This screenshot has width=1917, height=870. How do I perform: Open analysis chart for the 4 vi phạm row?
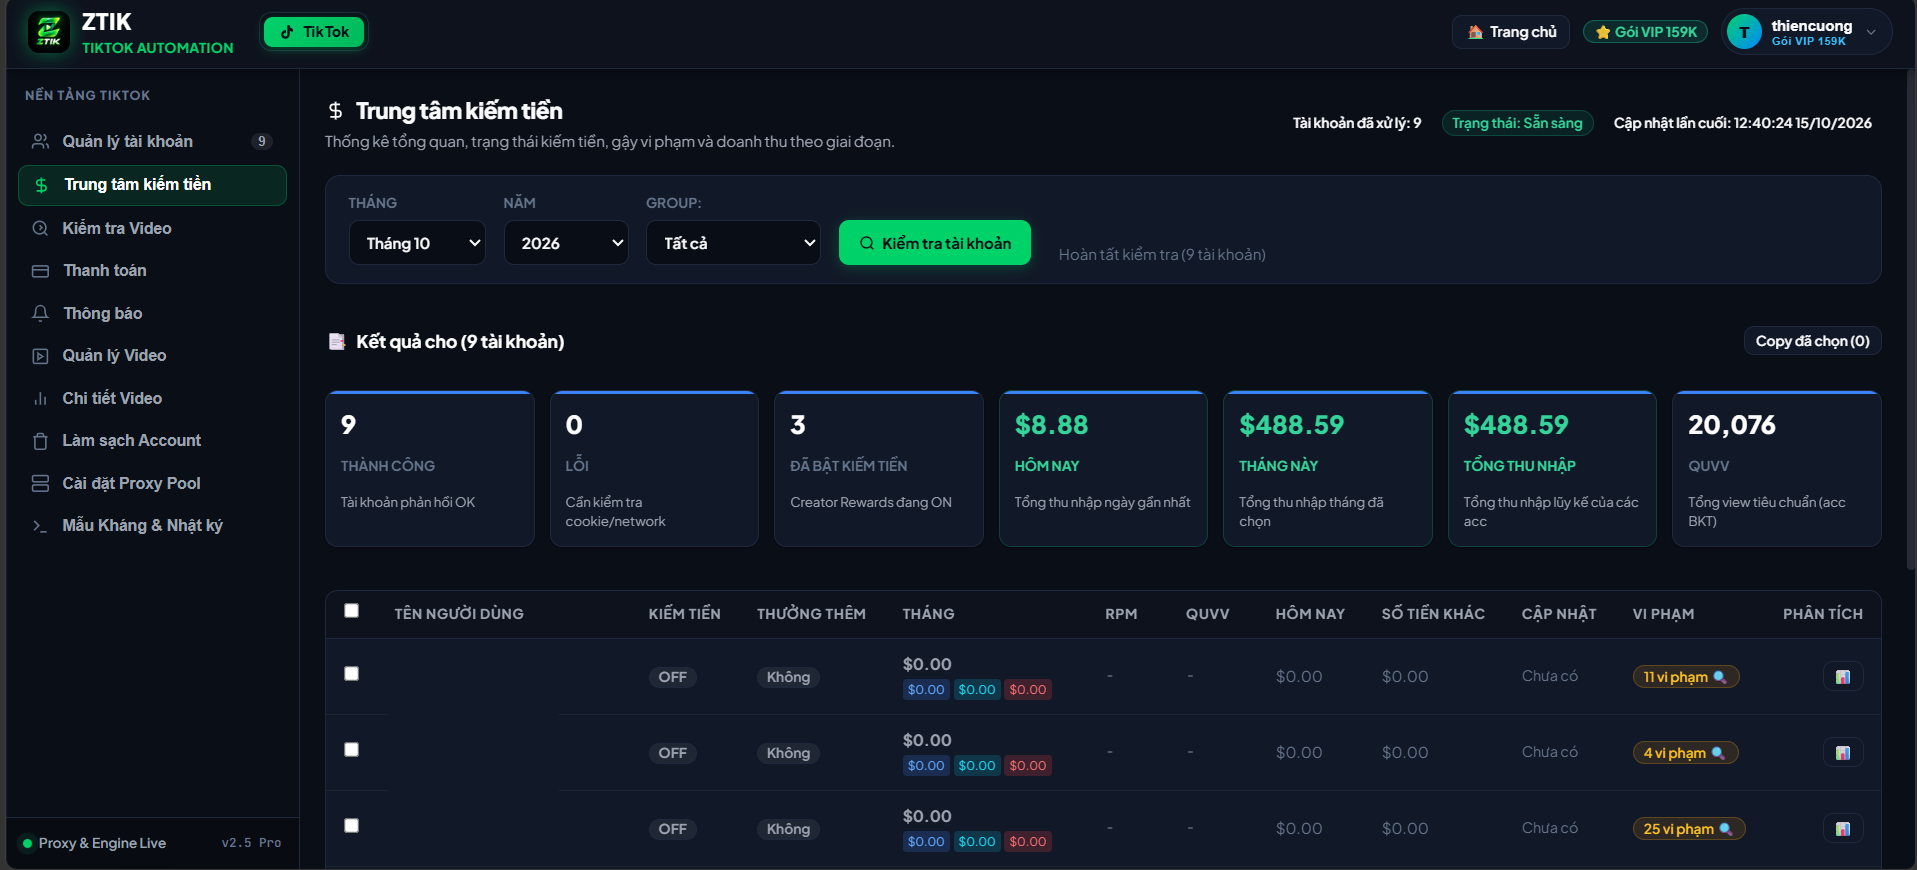pos(1843,753)
